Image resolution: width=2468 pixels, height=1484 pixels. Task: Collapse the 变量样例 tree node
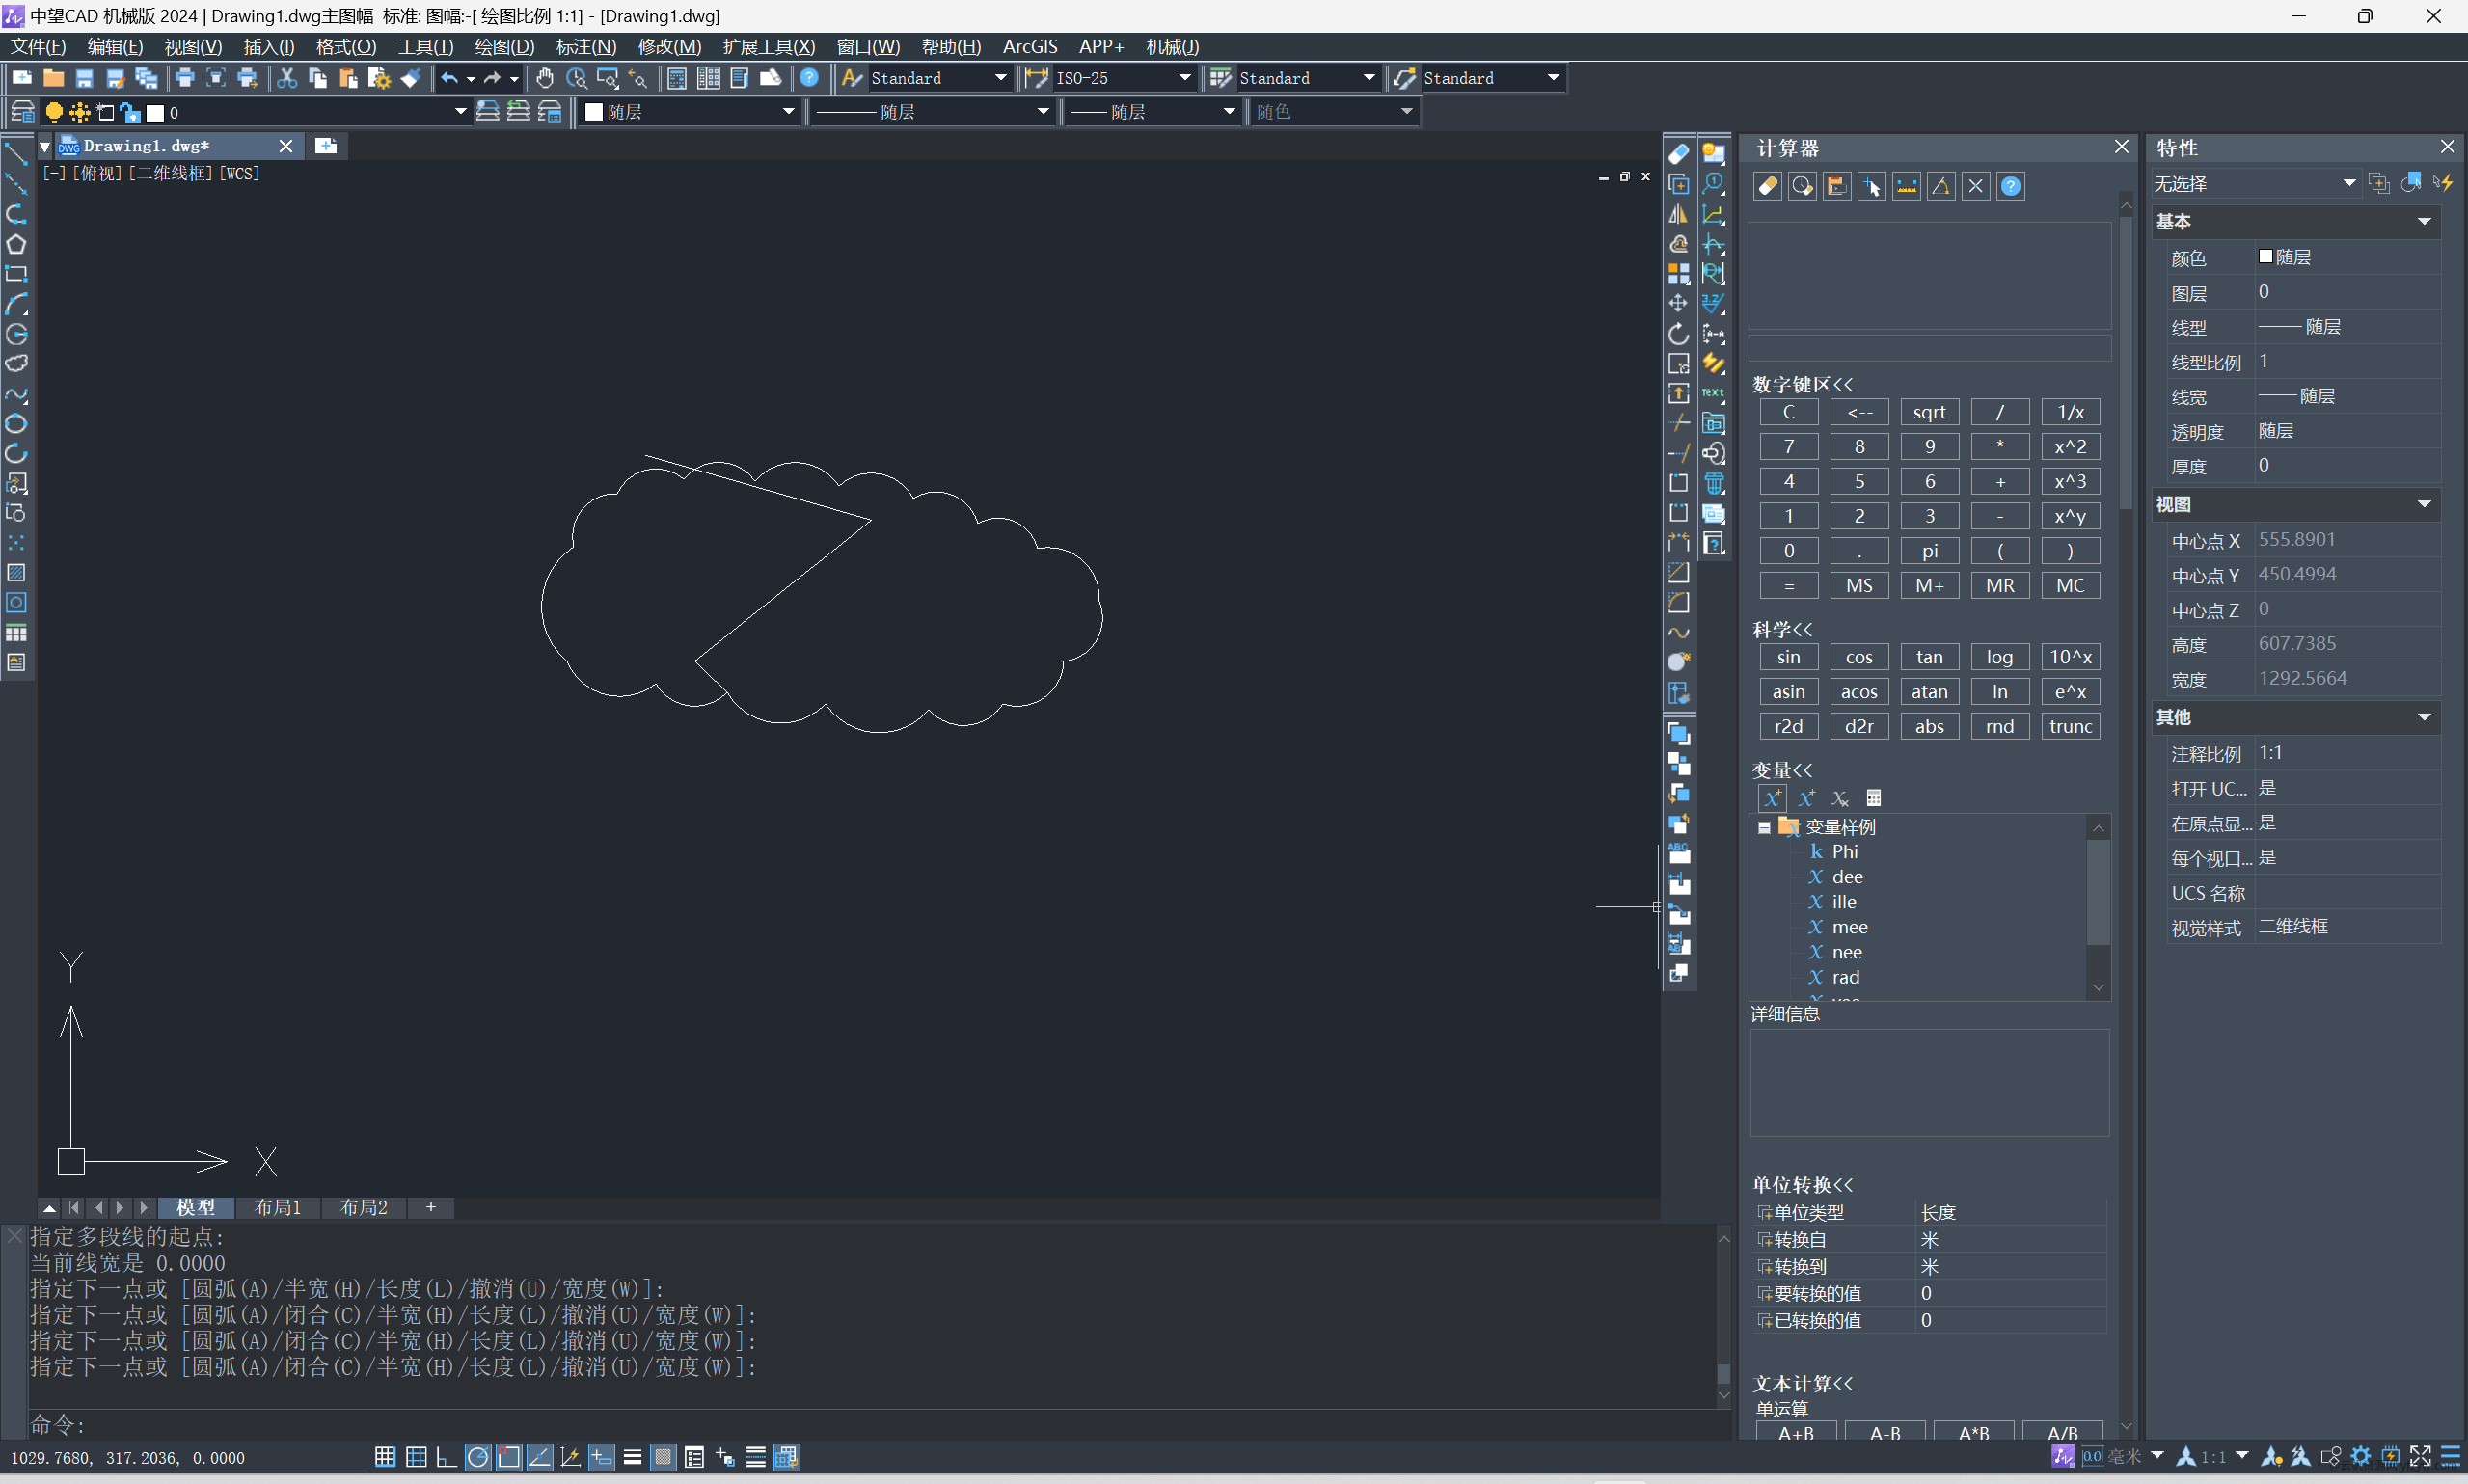coord(1765,827)
